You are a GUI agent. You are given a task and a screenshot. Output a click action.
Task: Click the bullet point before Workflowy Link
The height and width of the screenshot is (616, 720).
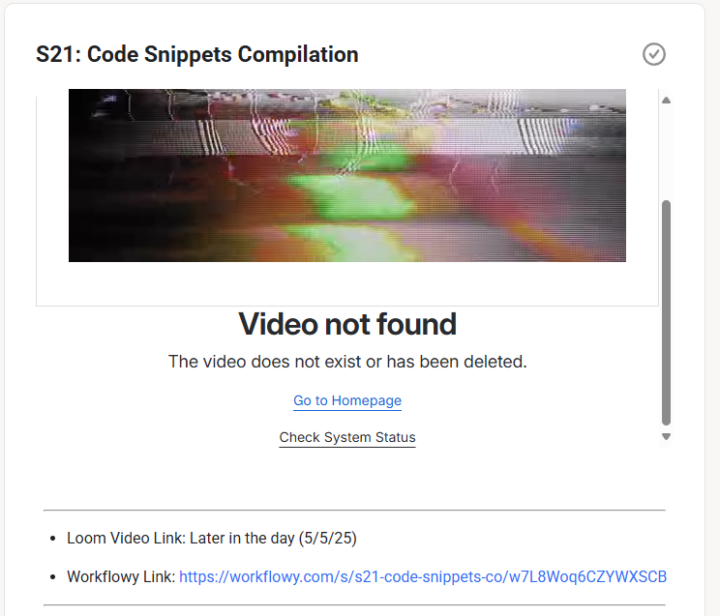click(53, 577)
